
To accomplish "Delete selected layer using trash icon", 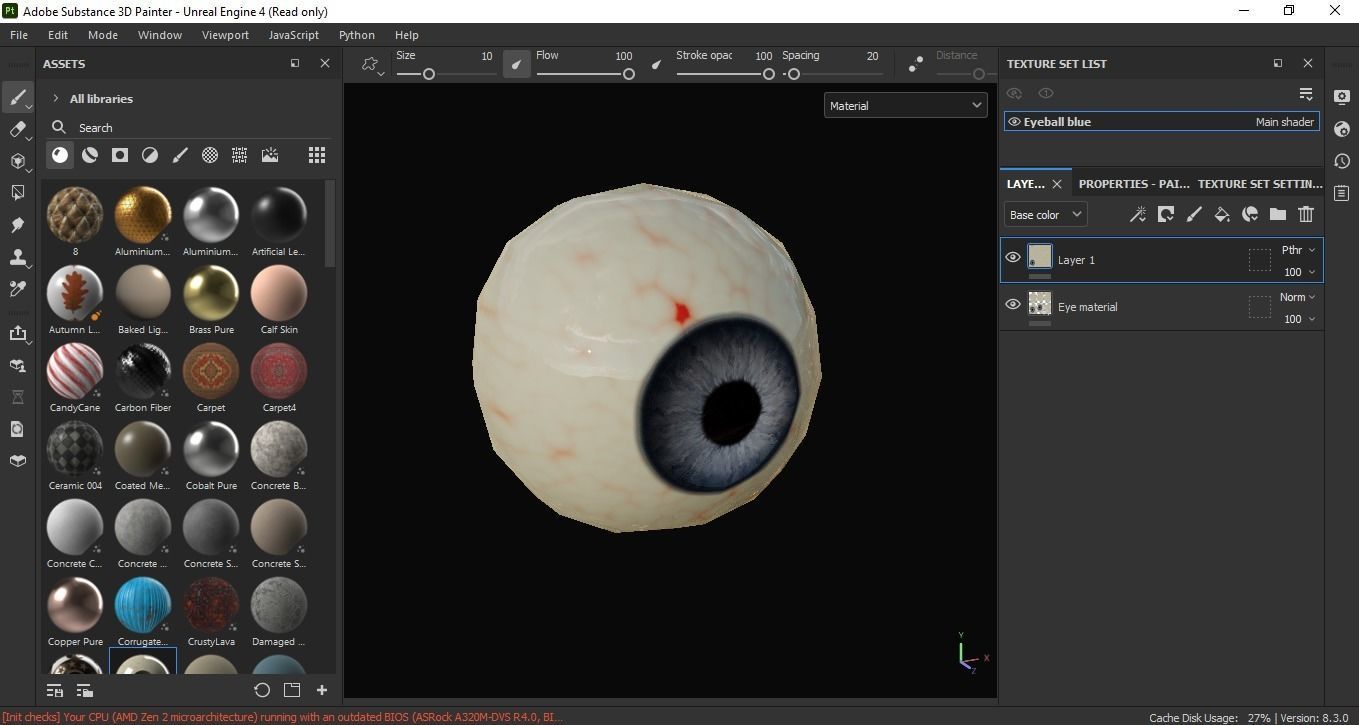I will (x=1306, y=214).
